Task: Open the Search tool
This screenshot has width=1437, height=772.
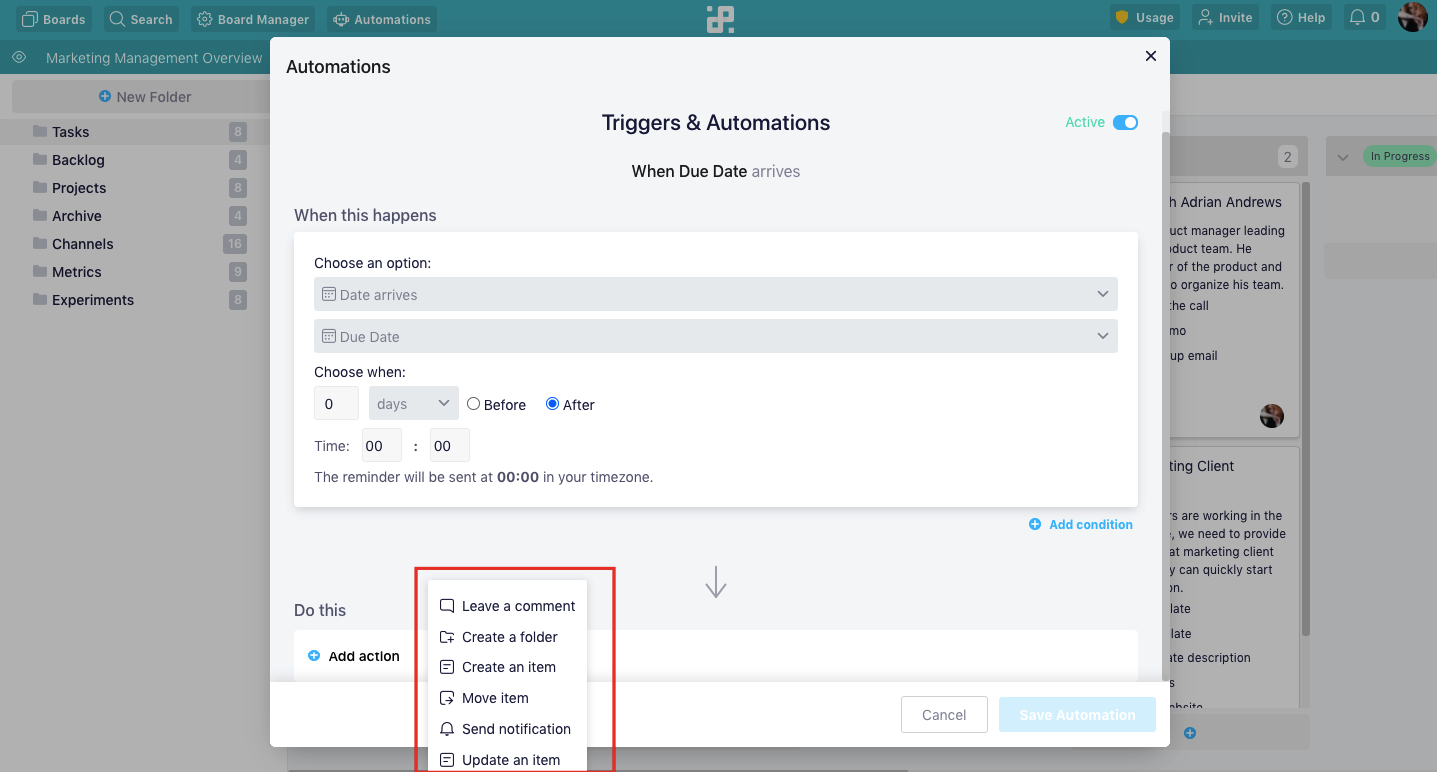Action: pos(141,18)
